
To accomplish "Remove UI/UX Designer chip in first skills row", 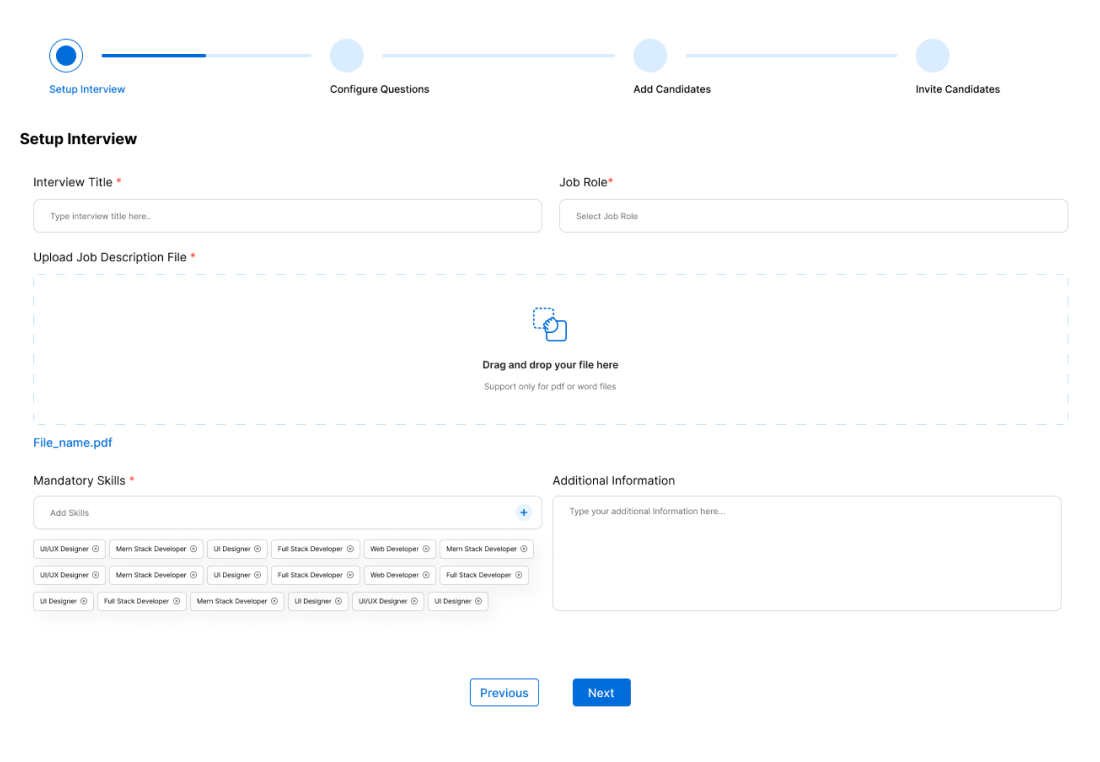I will pyautogui.click(x=95, y=549).
